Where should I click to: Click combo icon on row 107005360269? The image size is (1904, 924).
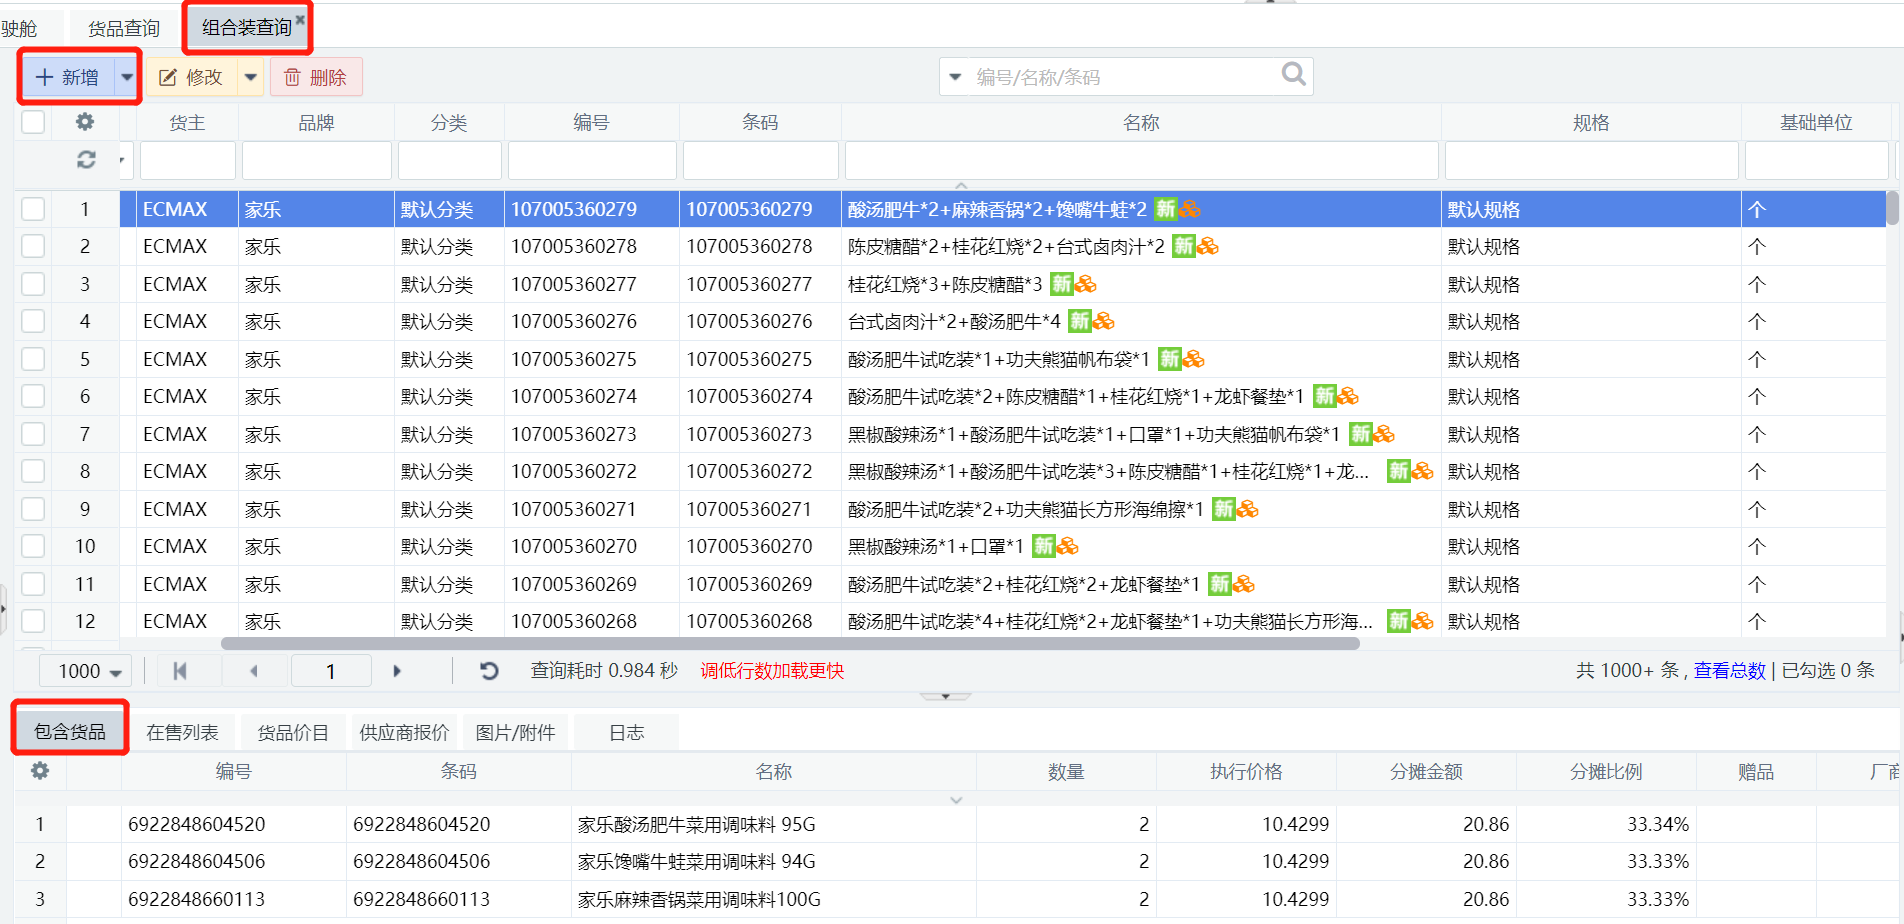tap(1243, 584)
